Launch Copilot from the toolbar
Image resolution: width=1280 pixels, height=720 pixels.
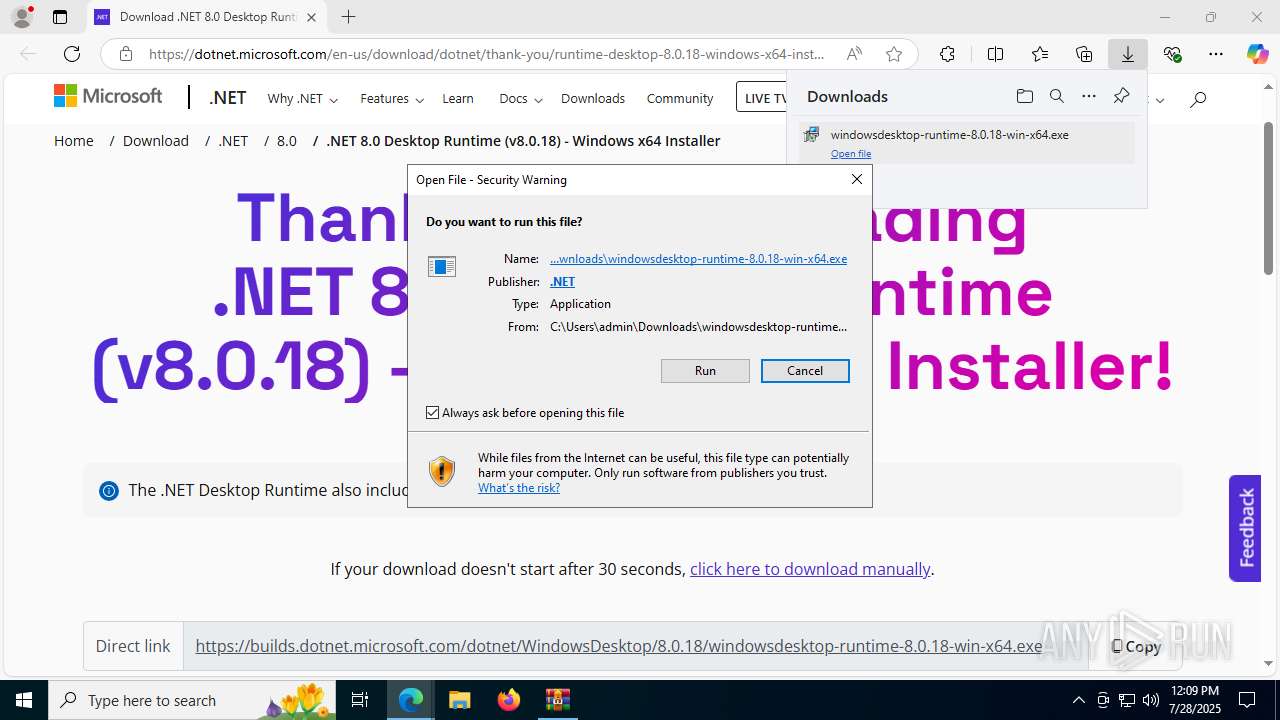coord(1257,54)
